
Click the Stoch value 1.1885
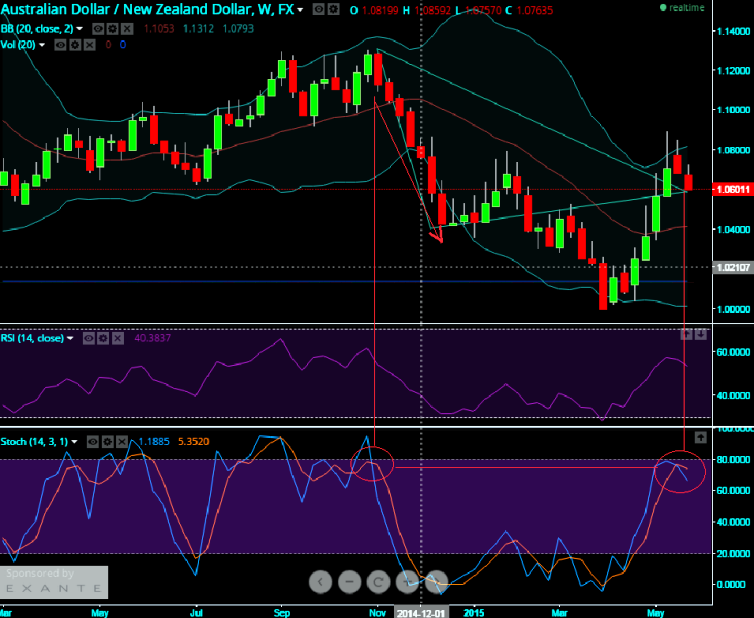pos(154,441)
